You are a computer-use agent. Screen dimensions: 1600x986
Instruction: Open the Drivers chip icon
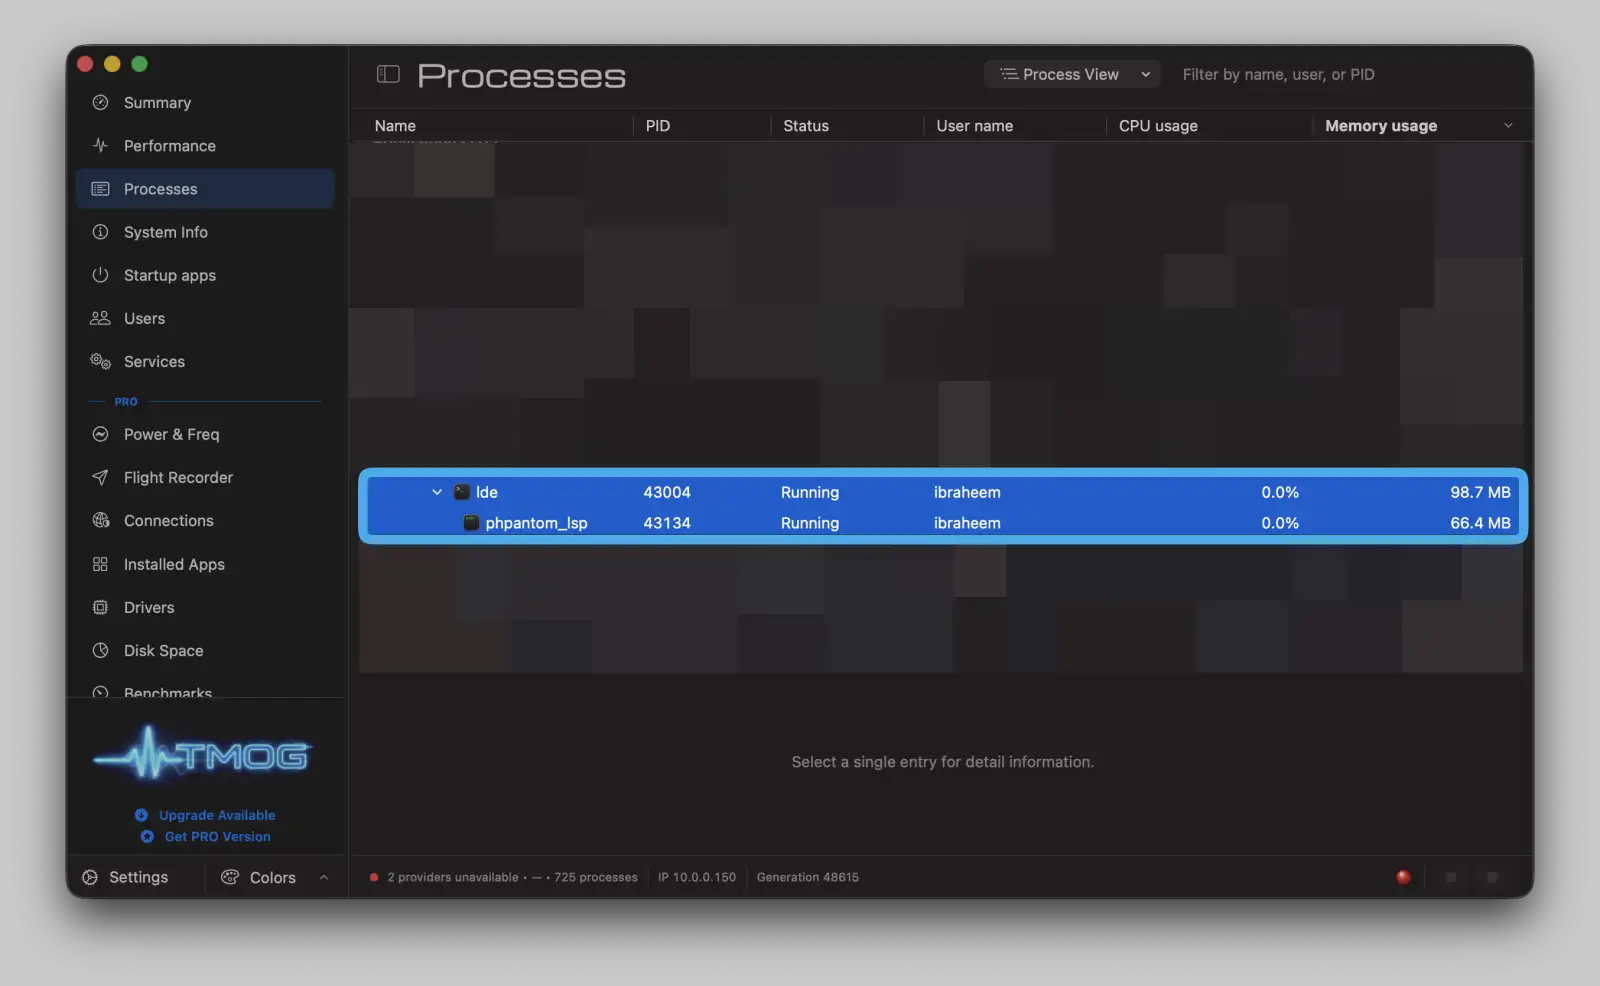[x=100, y=607]
